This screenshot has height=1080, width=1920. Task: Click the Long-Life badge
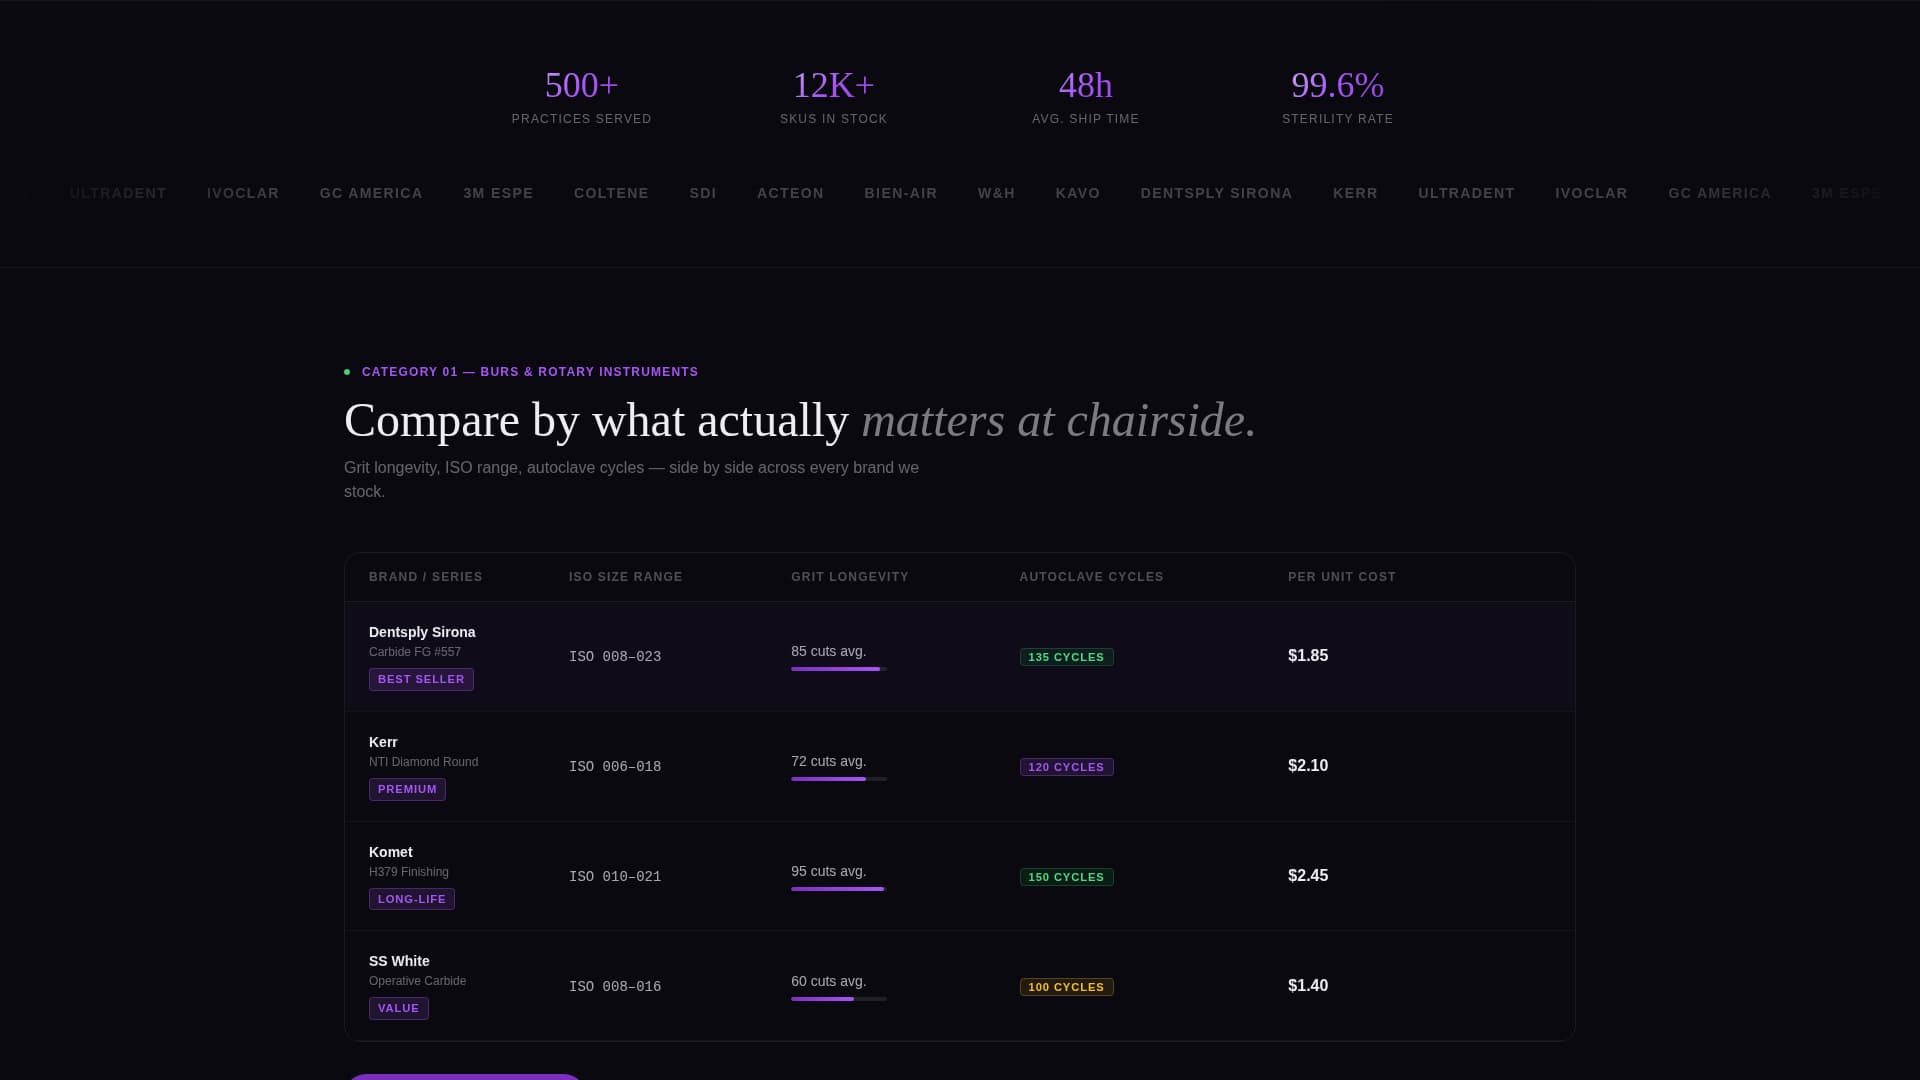point(412,899)
